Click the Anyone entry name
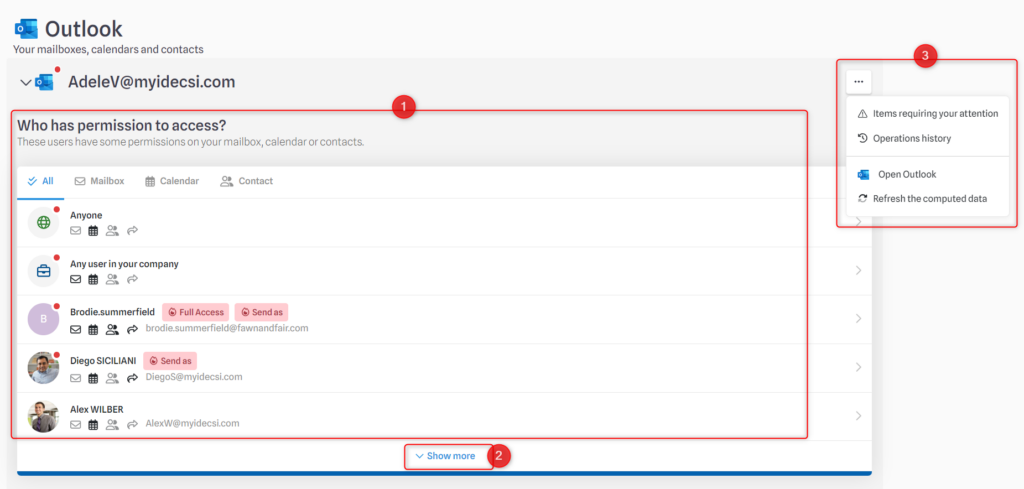 [x=86, y=215]
